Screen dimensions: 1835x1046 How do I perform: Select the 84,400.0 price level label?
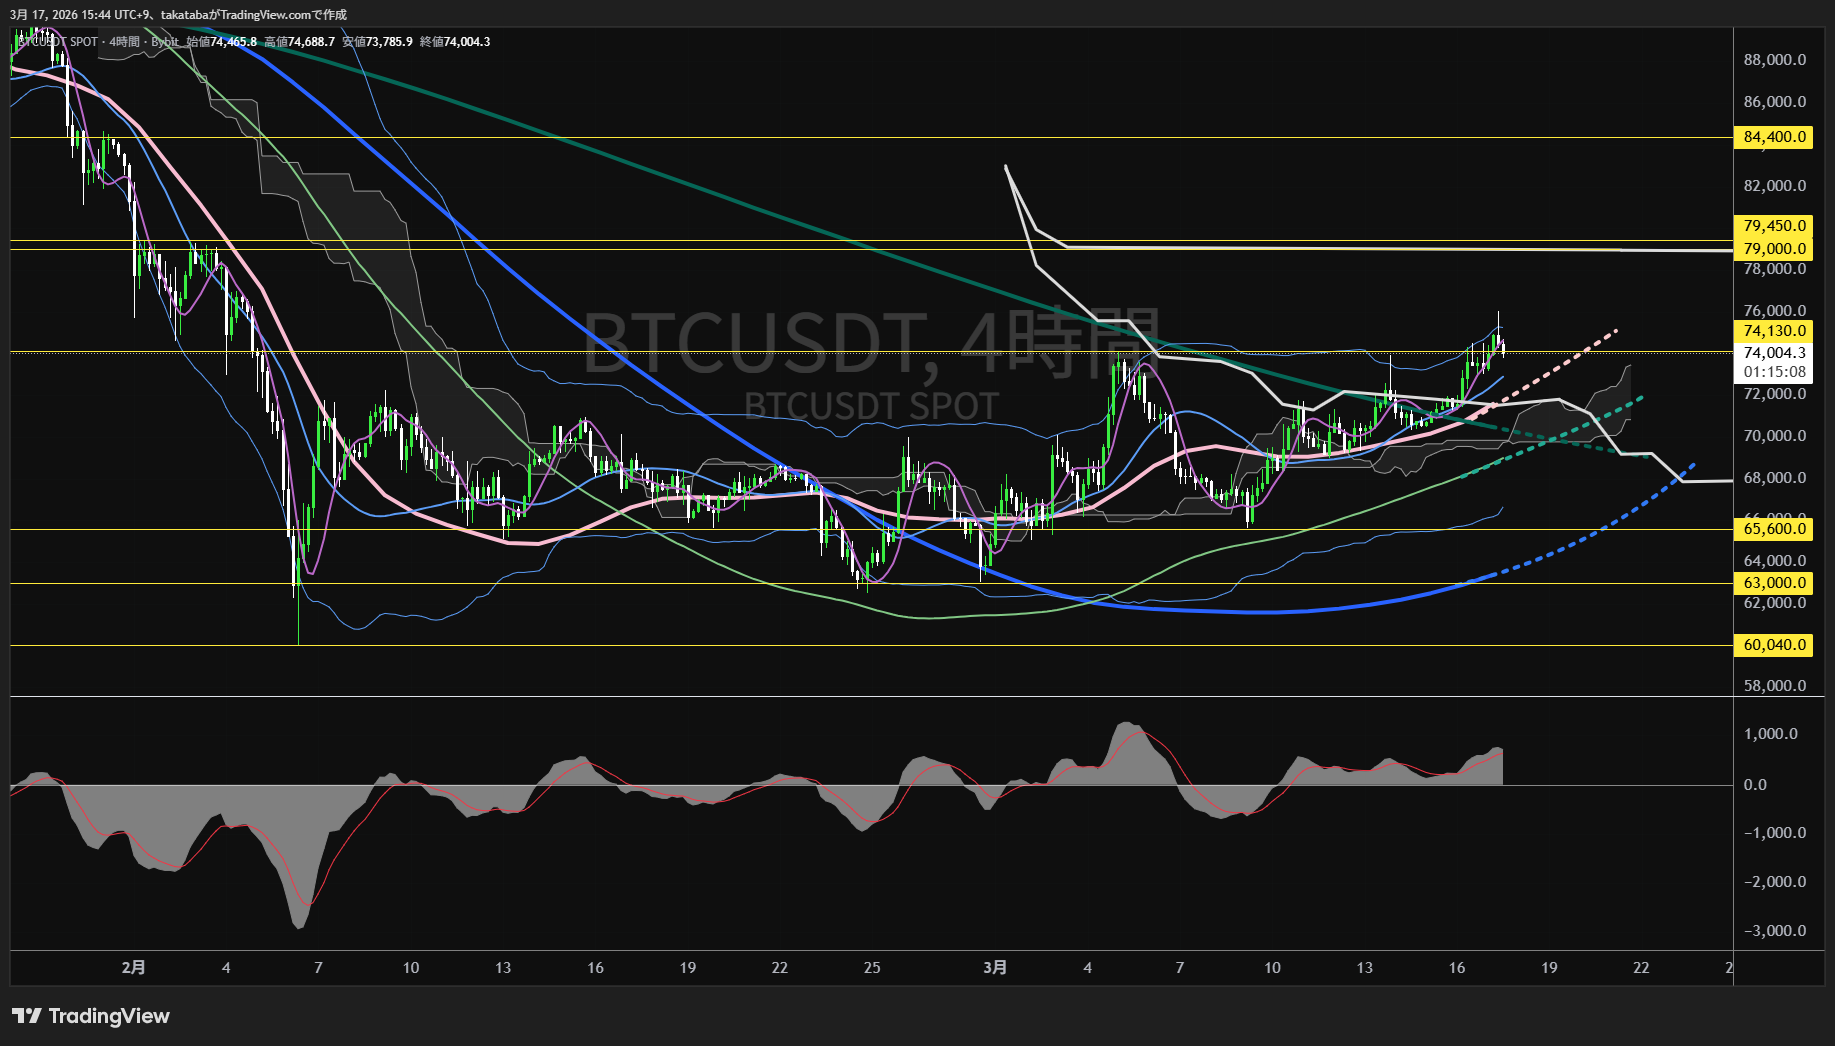click(x=1774, y=137)
